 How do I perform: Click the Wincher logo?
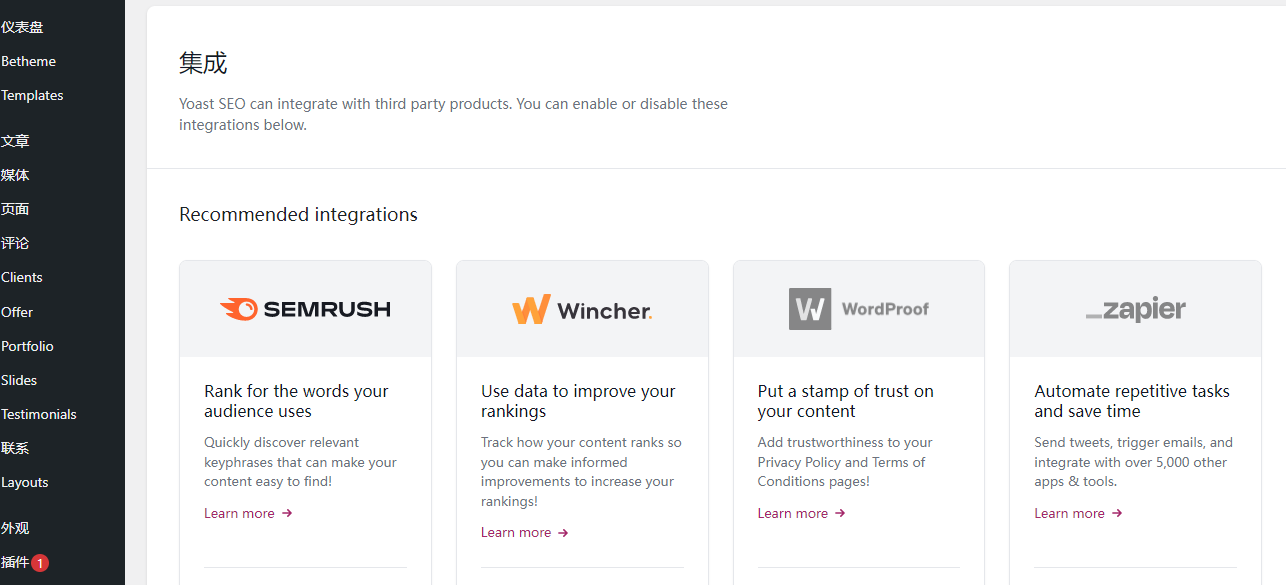click(582, 310)
